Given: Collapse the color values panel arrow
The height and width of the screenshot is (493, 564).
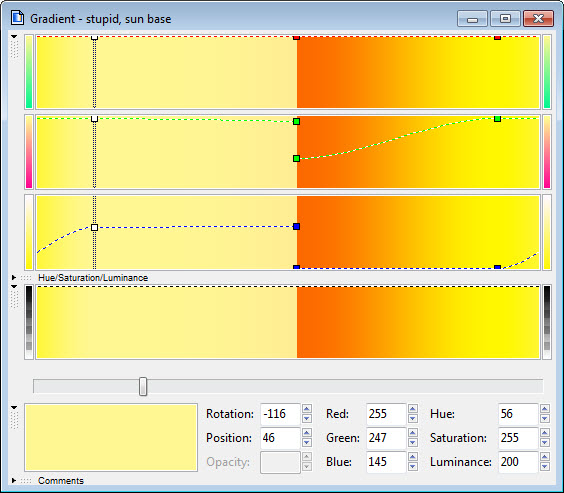Looking at the screenshot, I should [14, 407].
